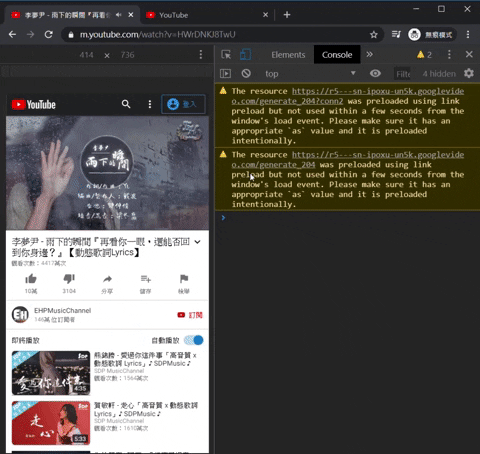Show the console sidebar

225,73
